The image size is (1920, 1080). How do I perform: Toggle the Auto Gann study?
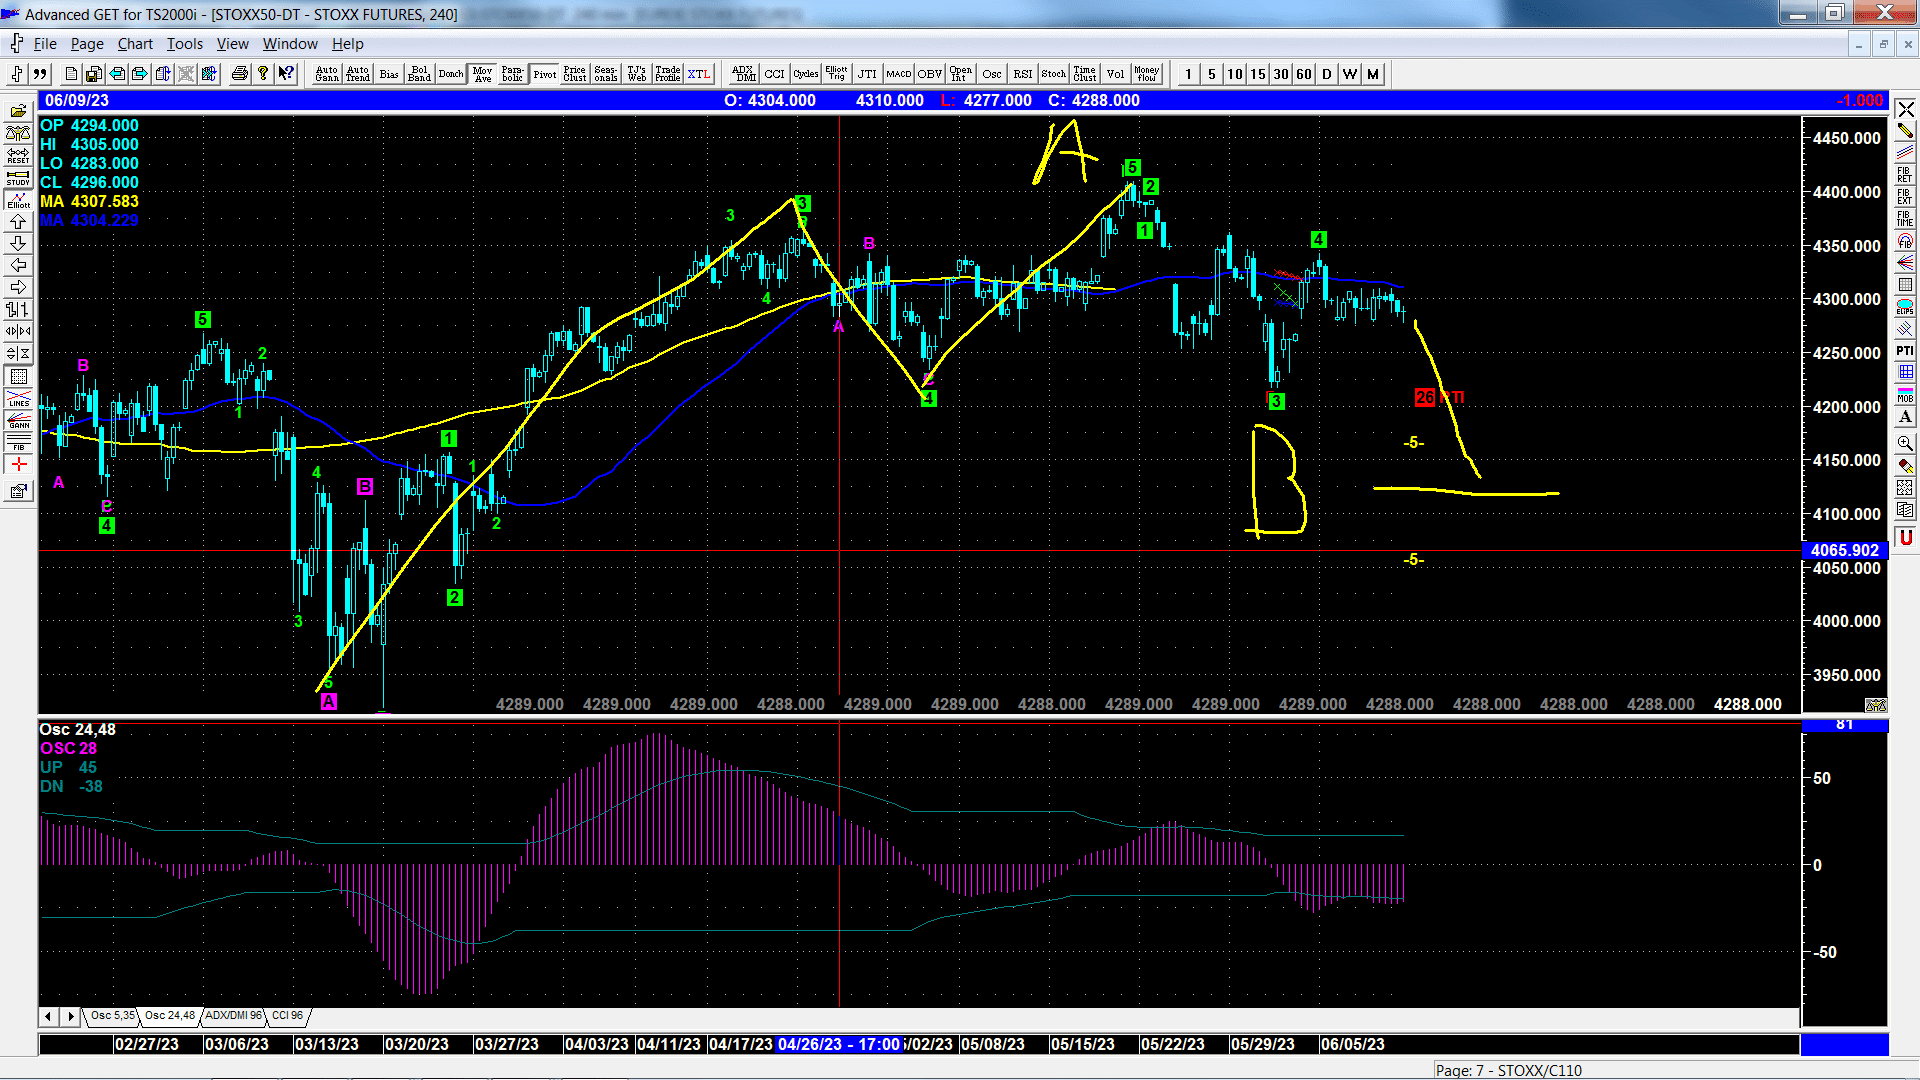327,74
